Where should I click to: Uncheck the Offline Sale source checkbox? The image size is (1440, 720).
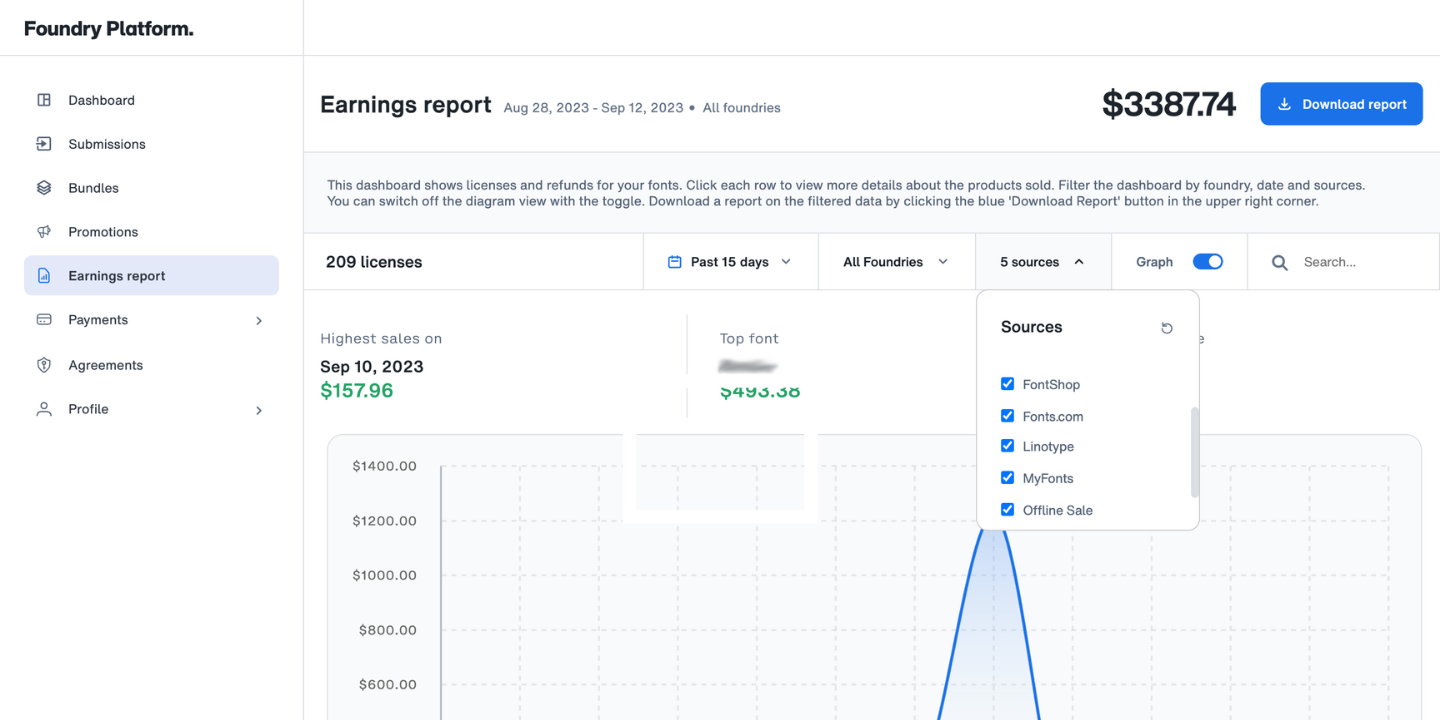pos(1008,509)
